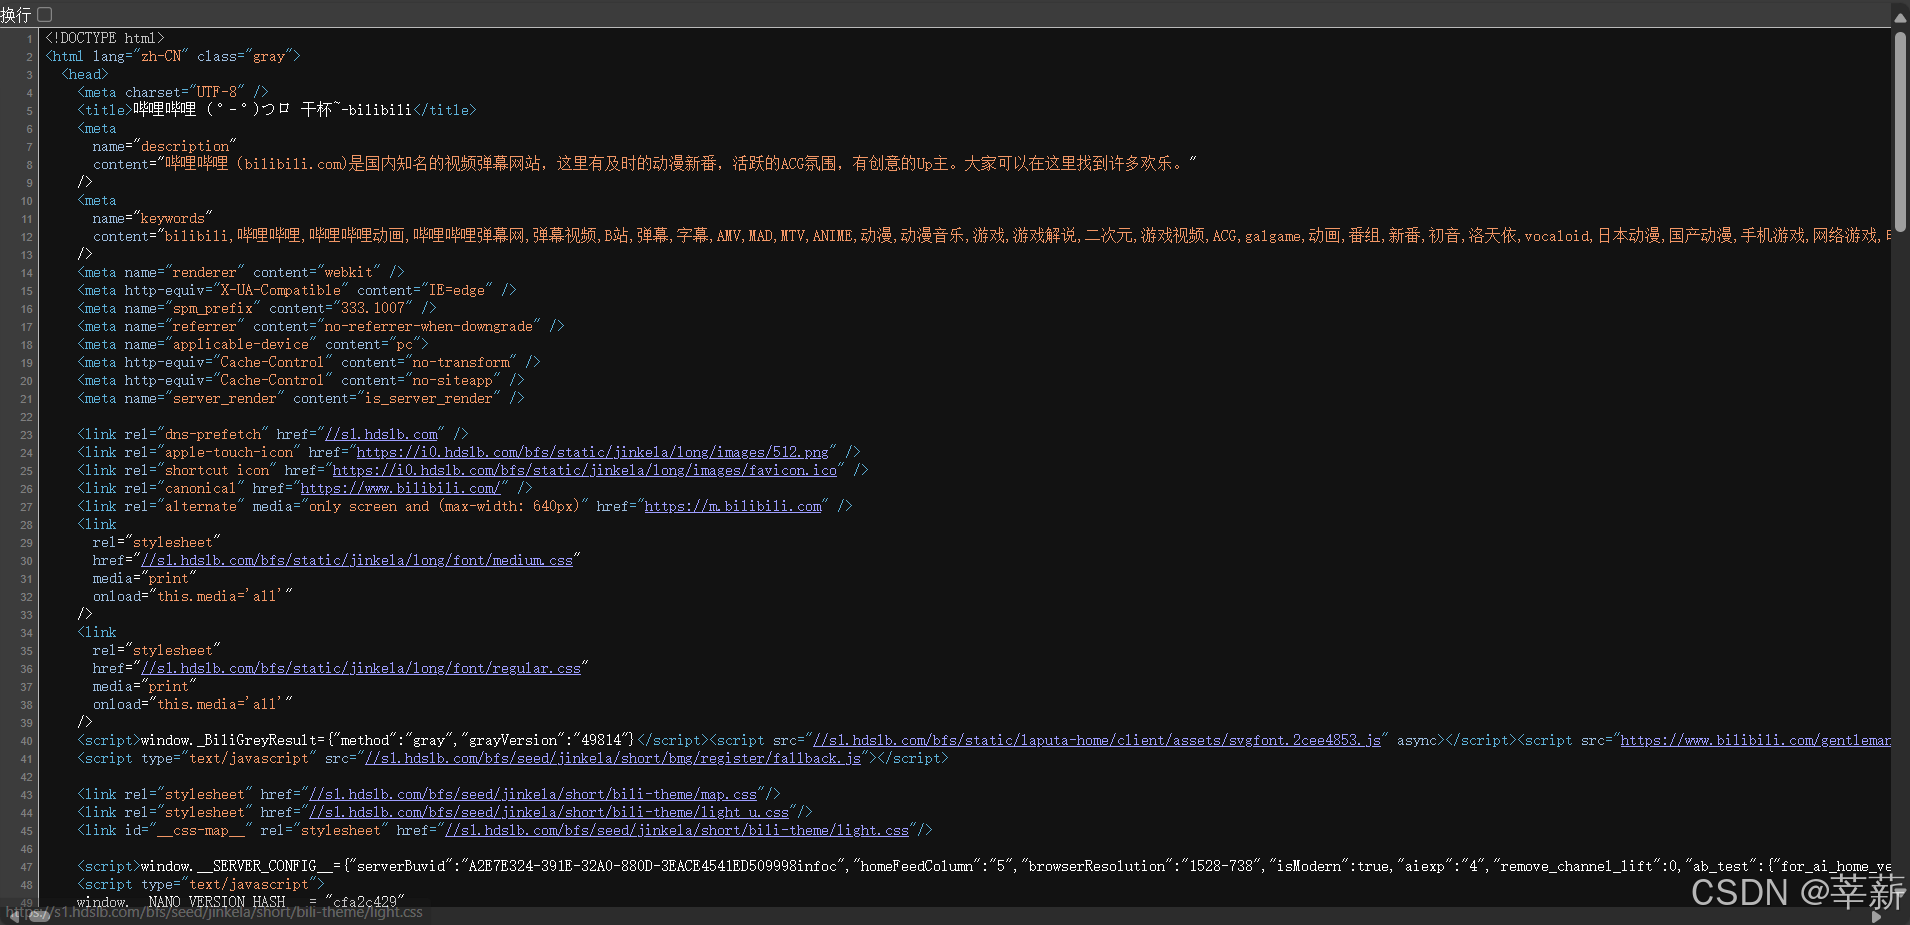1910x925 pixels.
Task: Open the canonical https://www.bilibili.com/ link
Action: coord(400,488)
